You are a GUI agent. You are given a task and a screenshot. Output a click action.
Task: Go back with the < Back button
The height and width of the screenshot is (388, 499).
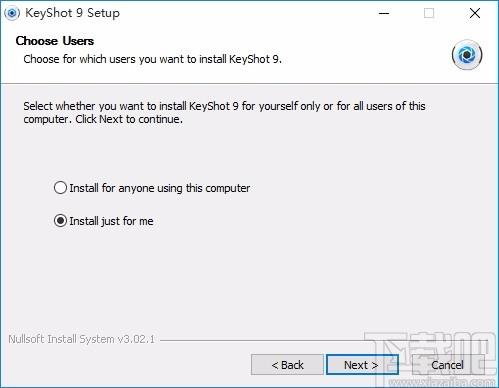pyautogui.click(x=287, y=365)
